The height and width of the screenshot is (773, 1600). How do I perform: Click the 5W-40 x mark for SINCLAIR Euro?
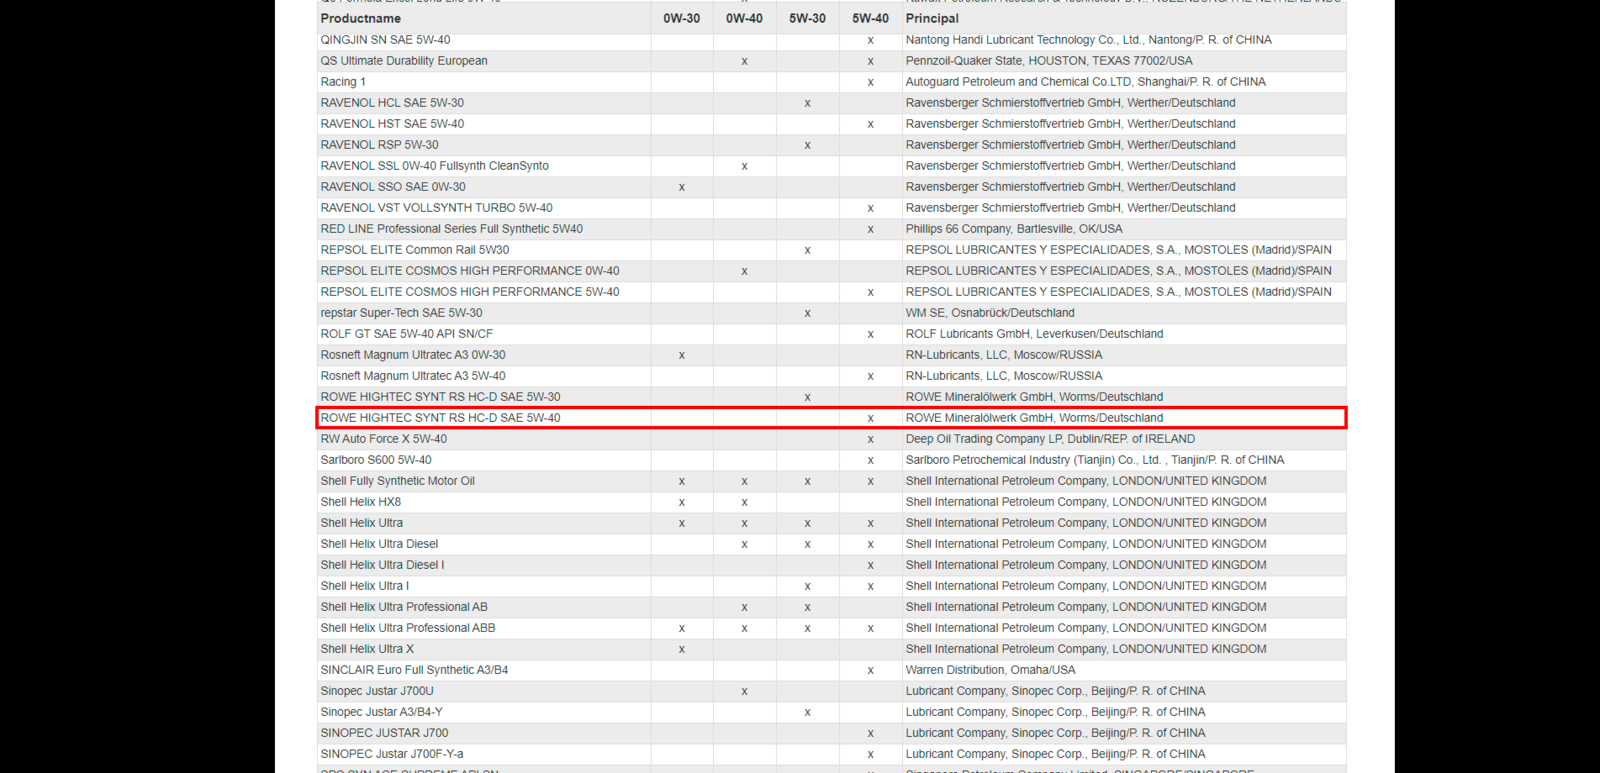870,670
